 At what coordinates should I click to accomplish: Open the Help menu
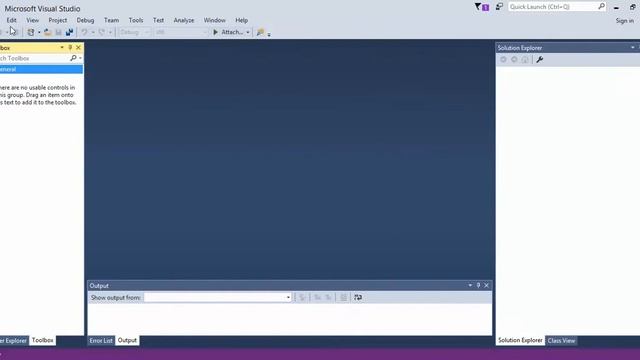click(x=242, y=20)
